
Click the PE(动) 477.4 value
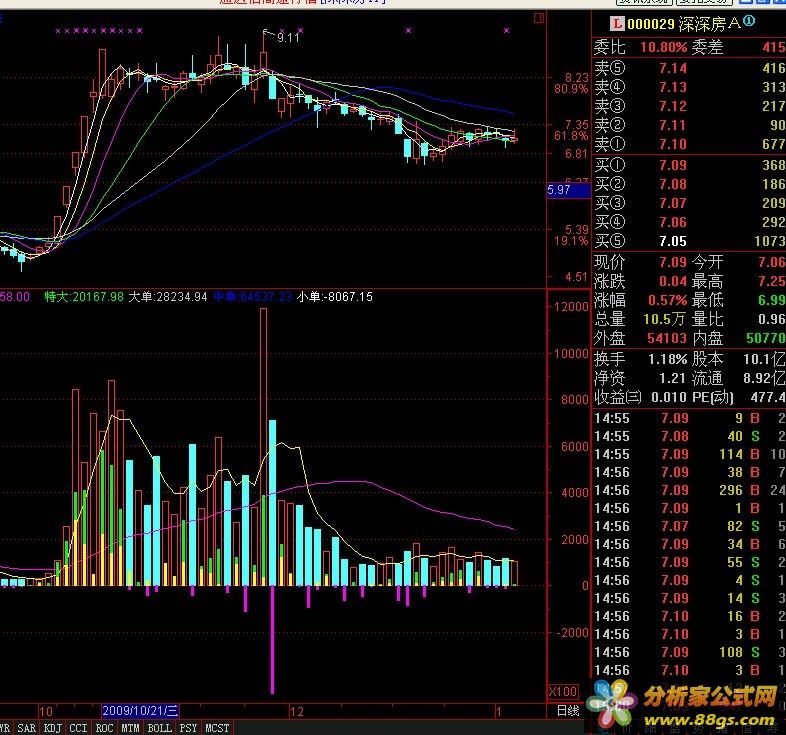768,398
